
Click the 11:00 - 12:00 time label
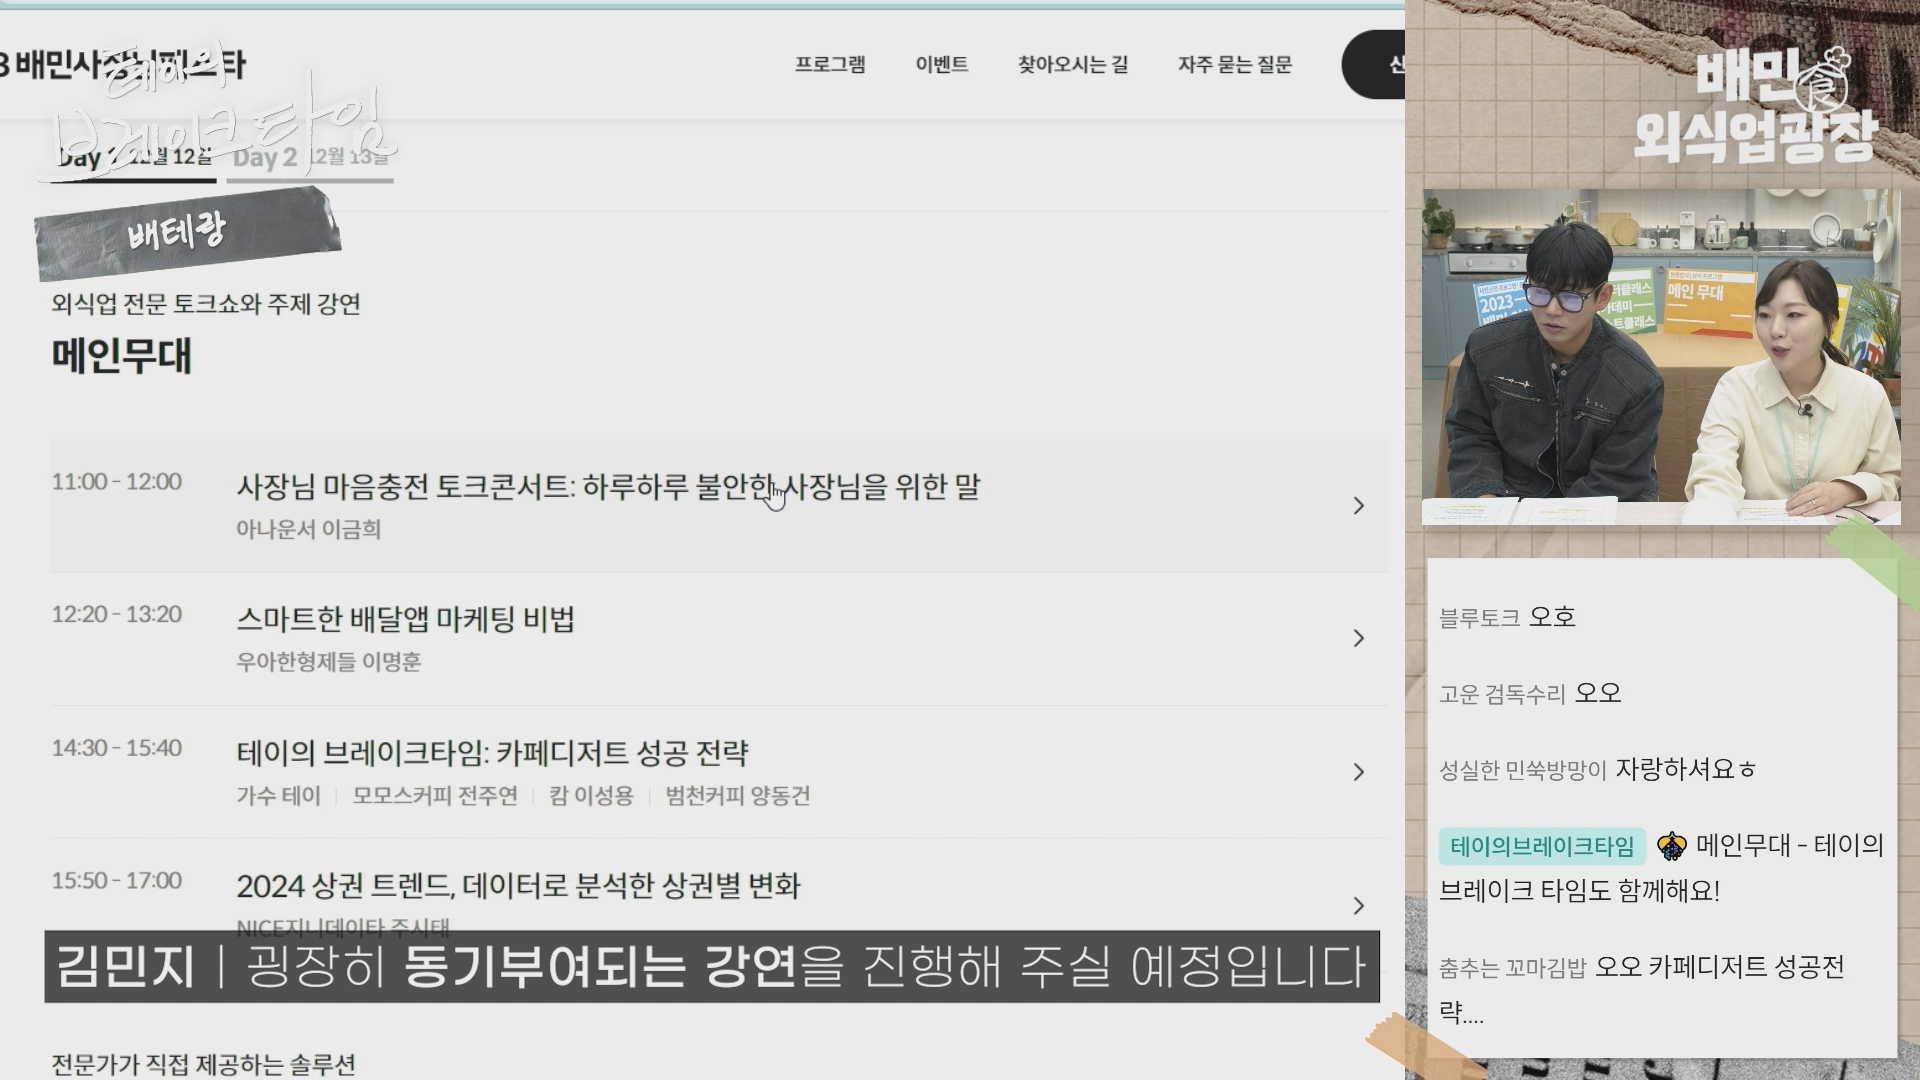click(x=117, y=482)
